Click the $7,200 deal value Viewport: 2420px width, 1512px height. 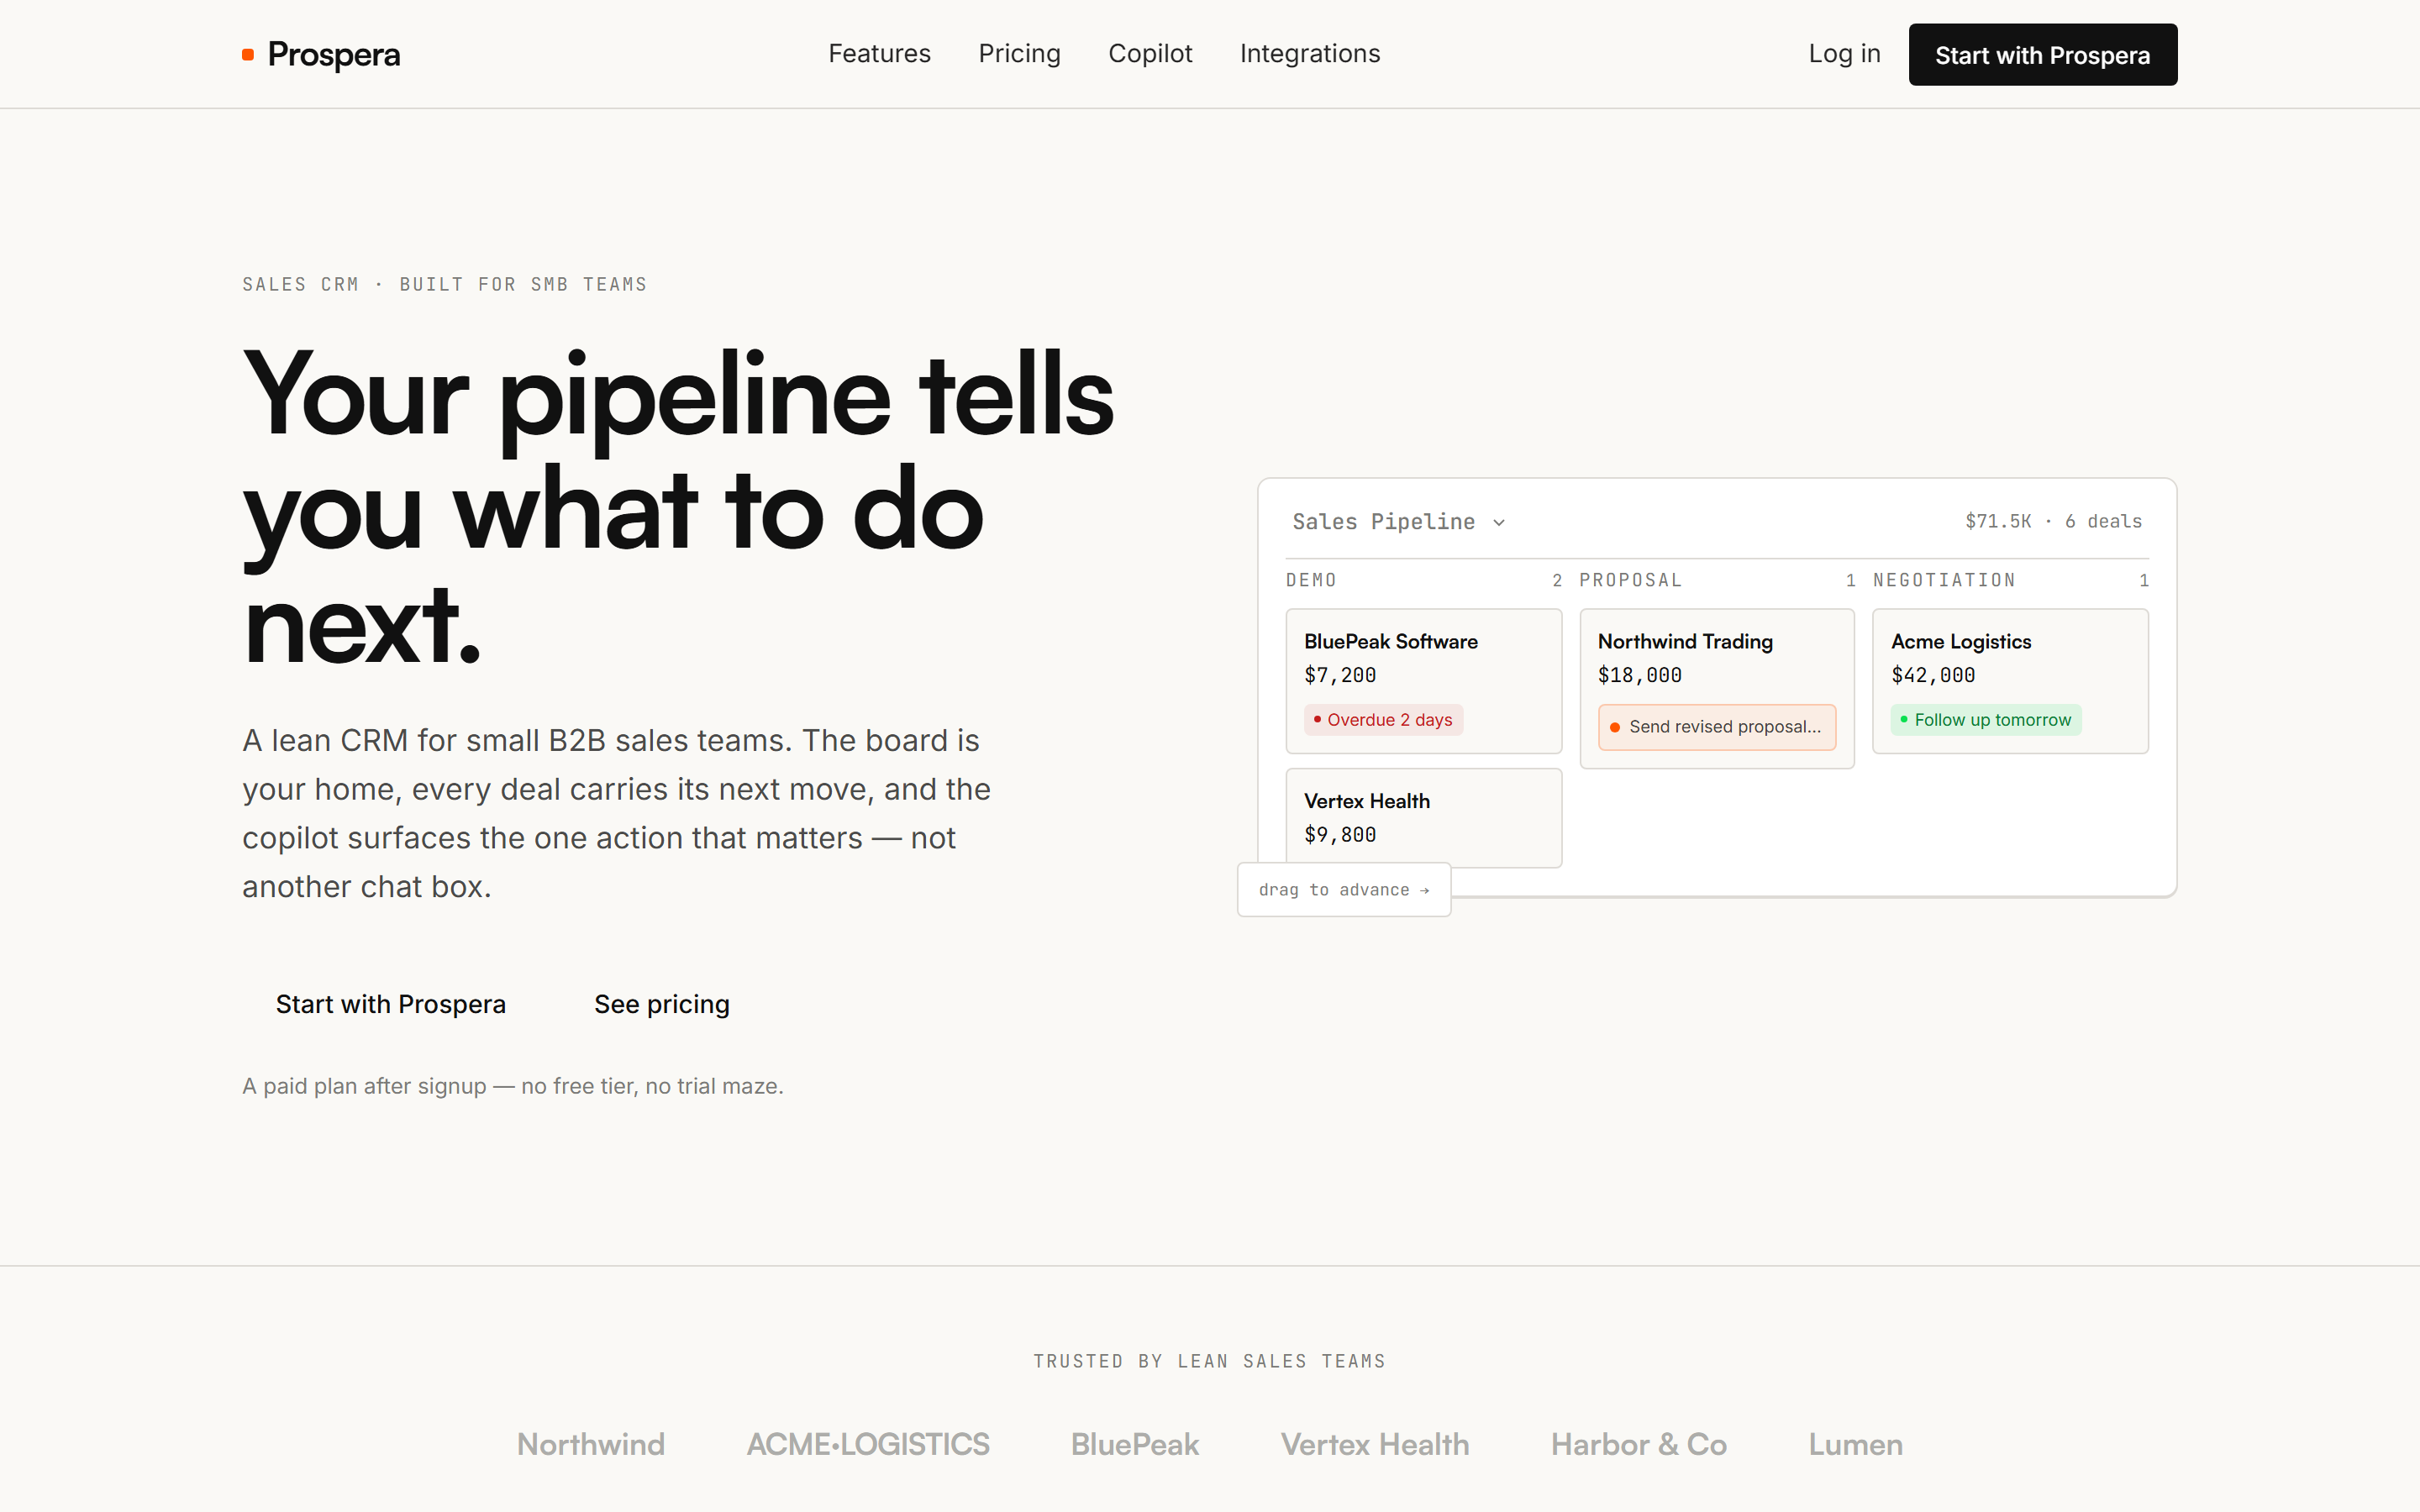click(1340, 675)
